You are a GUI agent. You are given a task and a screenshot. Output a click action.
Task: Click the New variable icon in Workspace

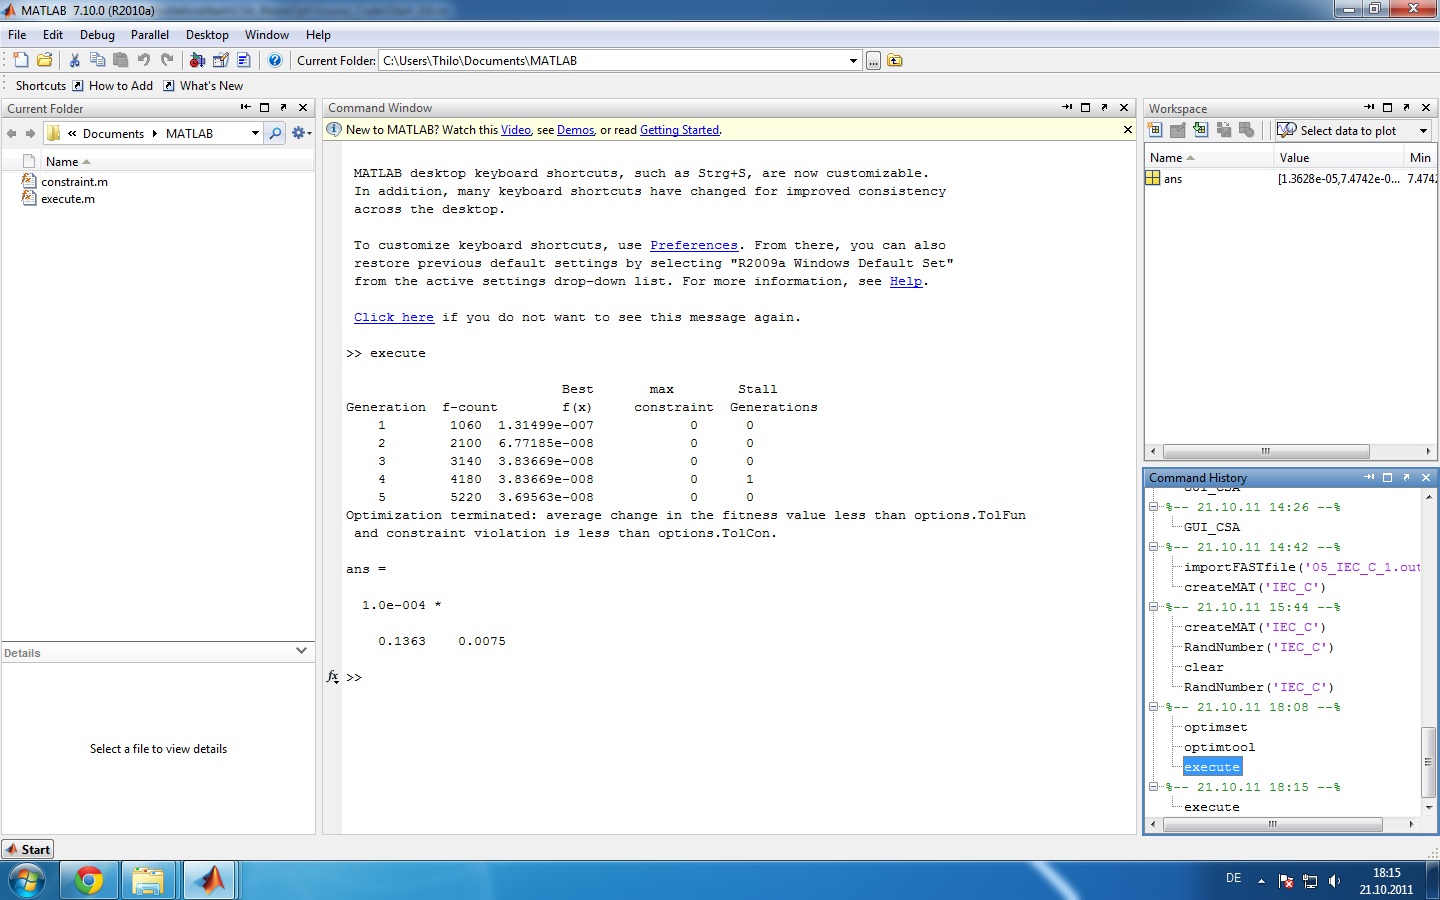(1155, 130)
